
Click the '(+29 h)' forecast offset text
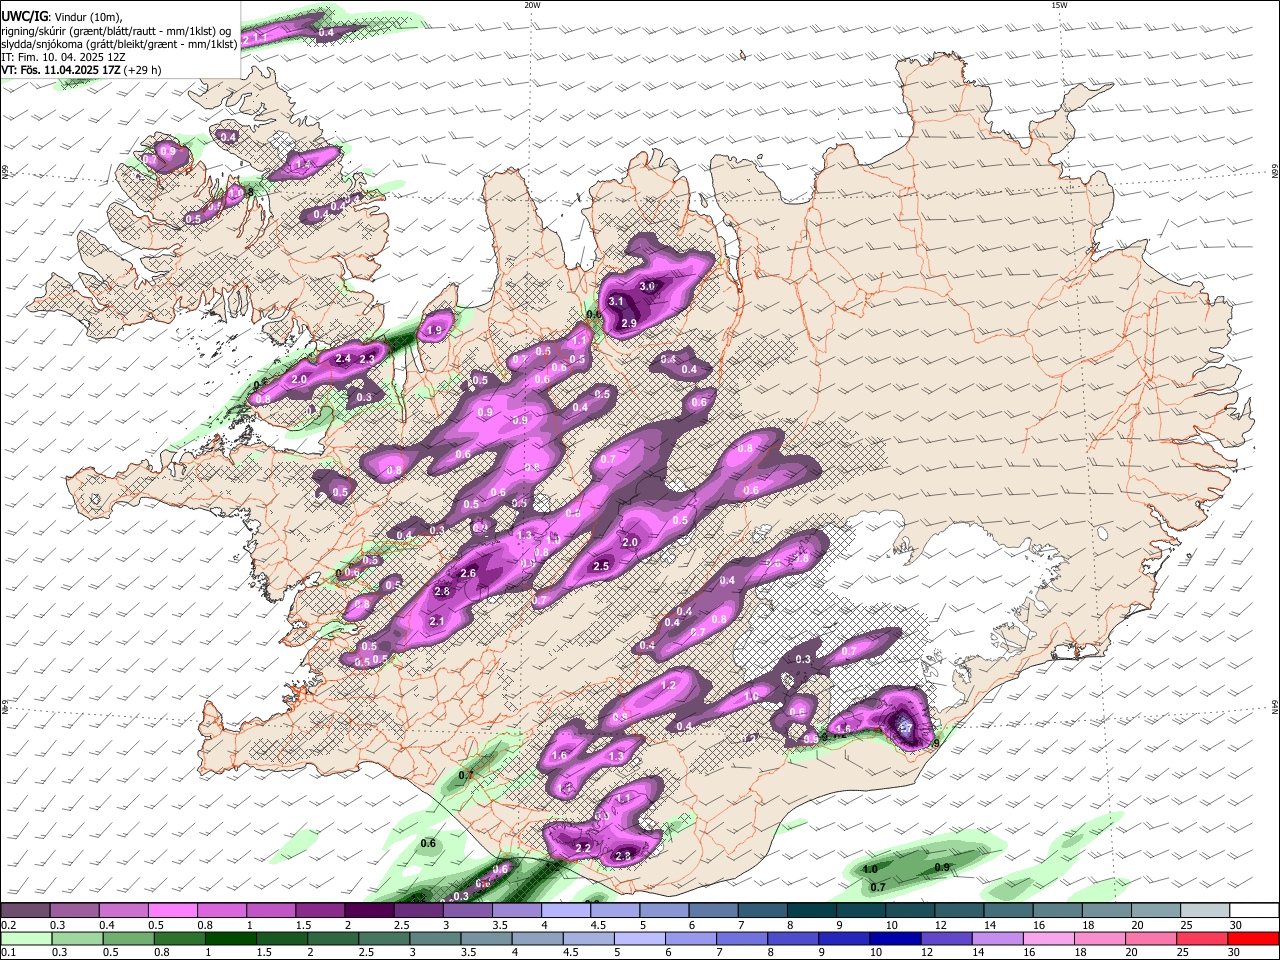141,70
